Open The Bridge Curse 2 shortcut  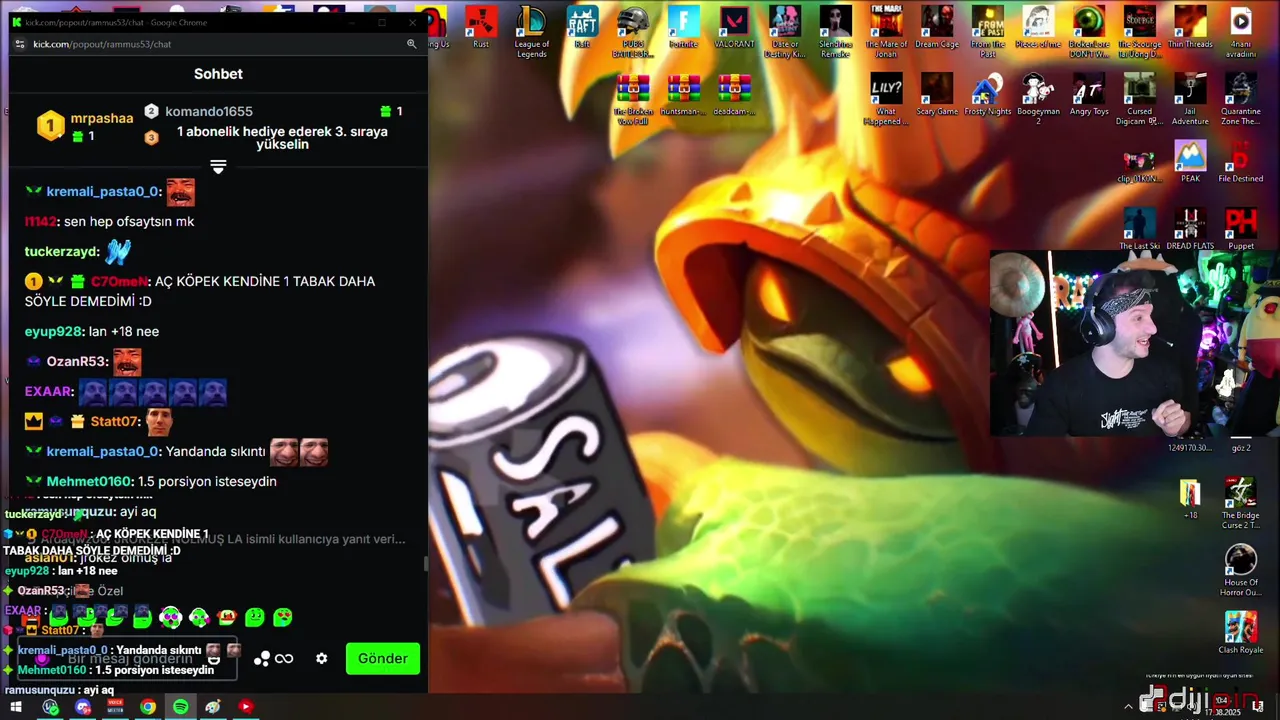click(x=1241, y=503)
